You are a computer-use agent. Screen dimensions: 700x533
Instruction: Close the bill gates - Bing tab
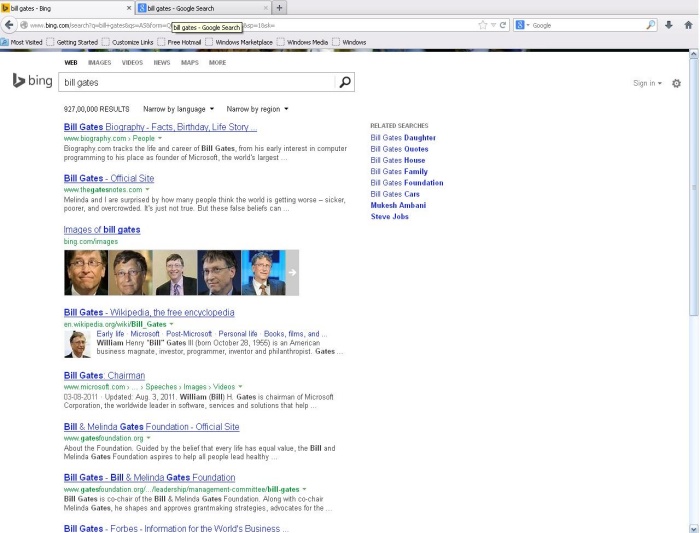click(x=129, y=8)
